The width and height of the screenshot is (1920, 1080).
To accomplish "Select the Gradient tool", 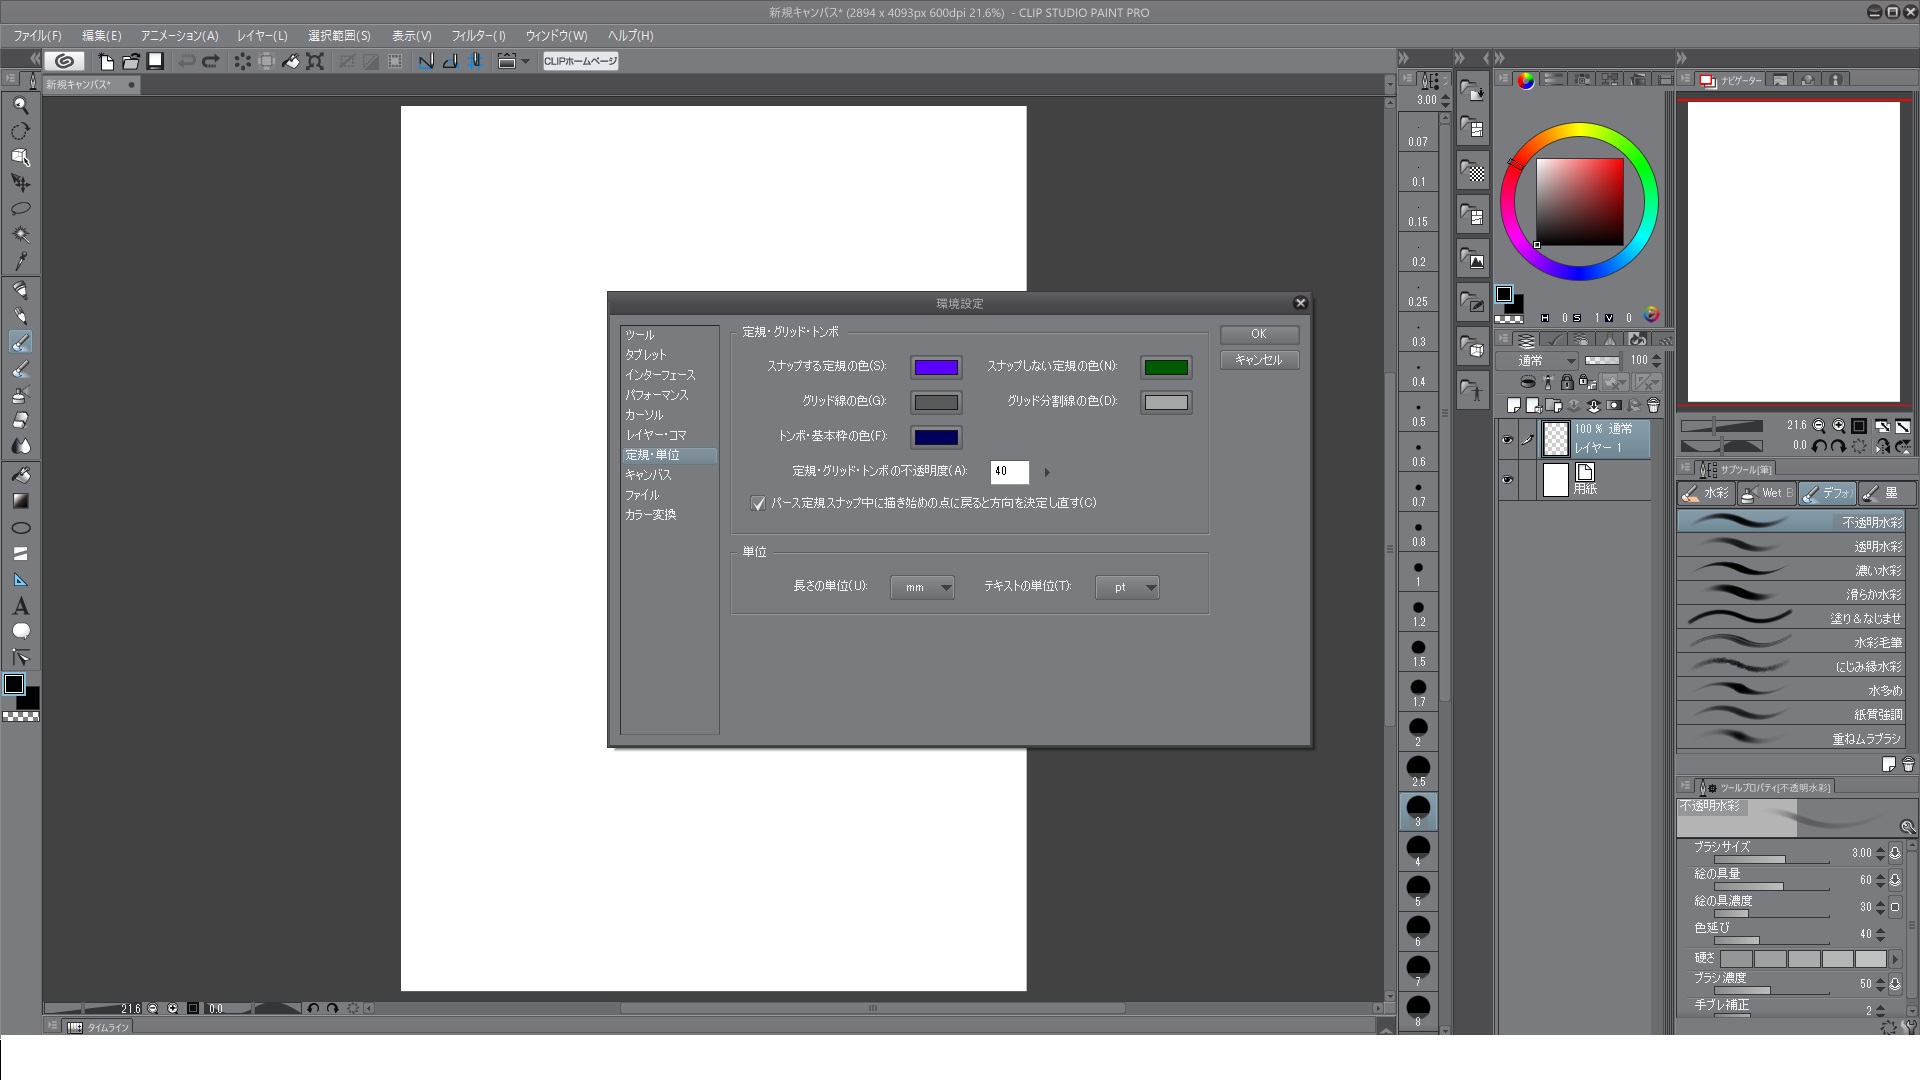I will coord(20,501).
